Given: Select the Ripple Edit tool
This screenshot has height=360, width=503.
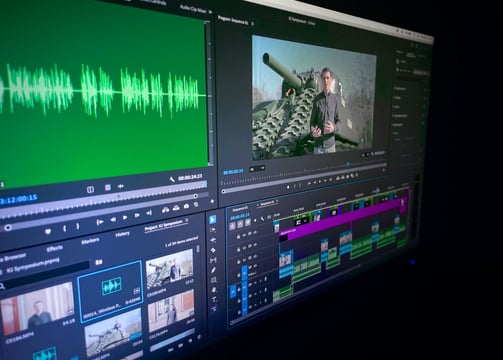Looking at the screenshot, I should point(213,240).
